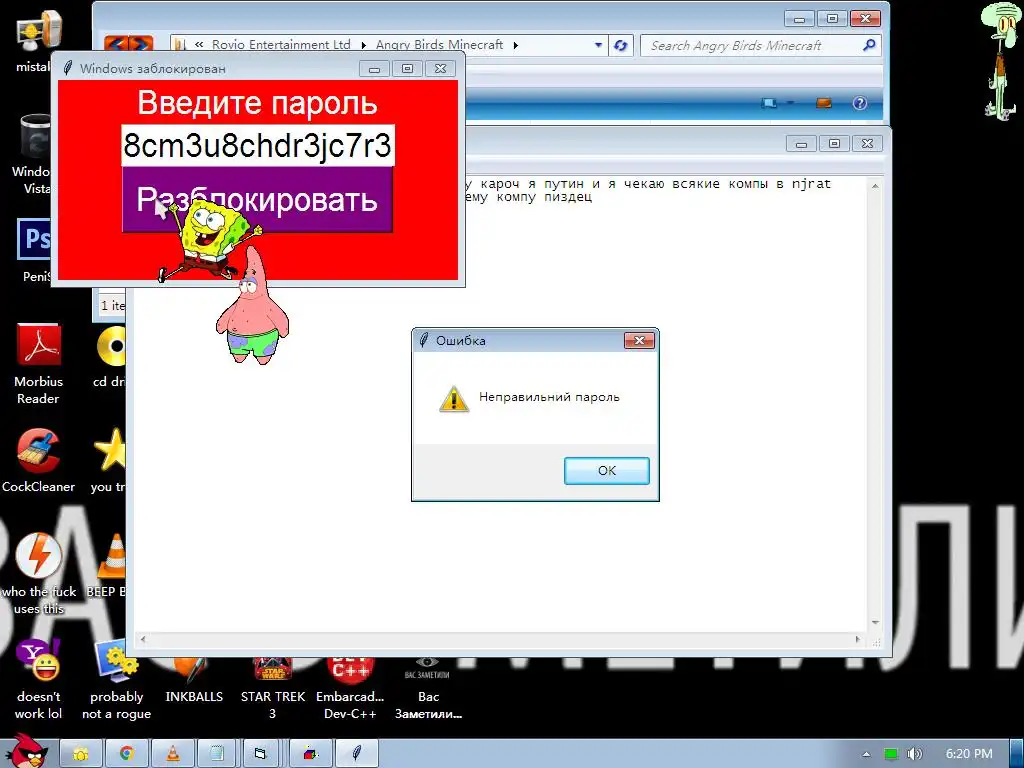The image size is (1024, 768).
Task: Click the text window's vertical scrollbar up arrow
Action: click(x=875, y=186)
